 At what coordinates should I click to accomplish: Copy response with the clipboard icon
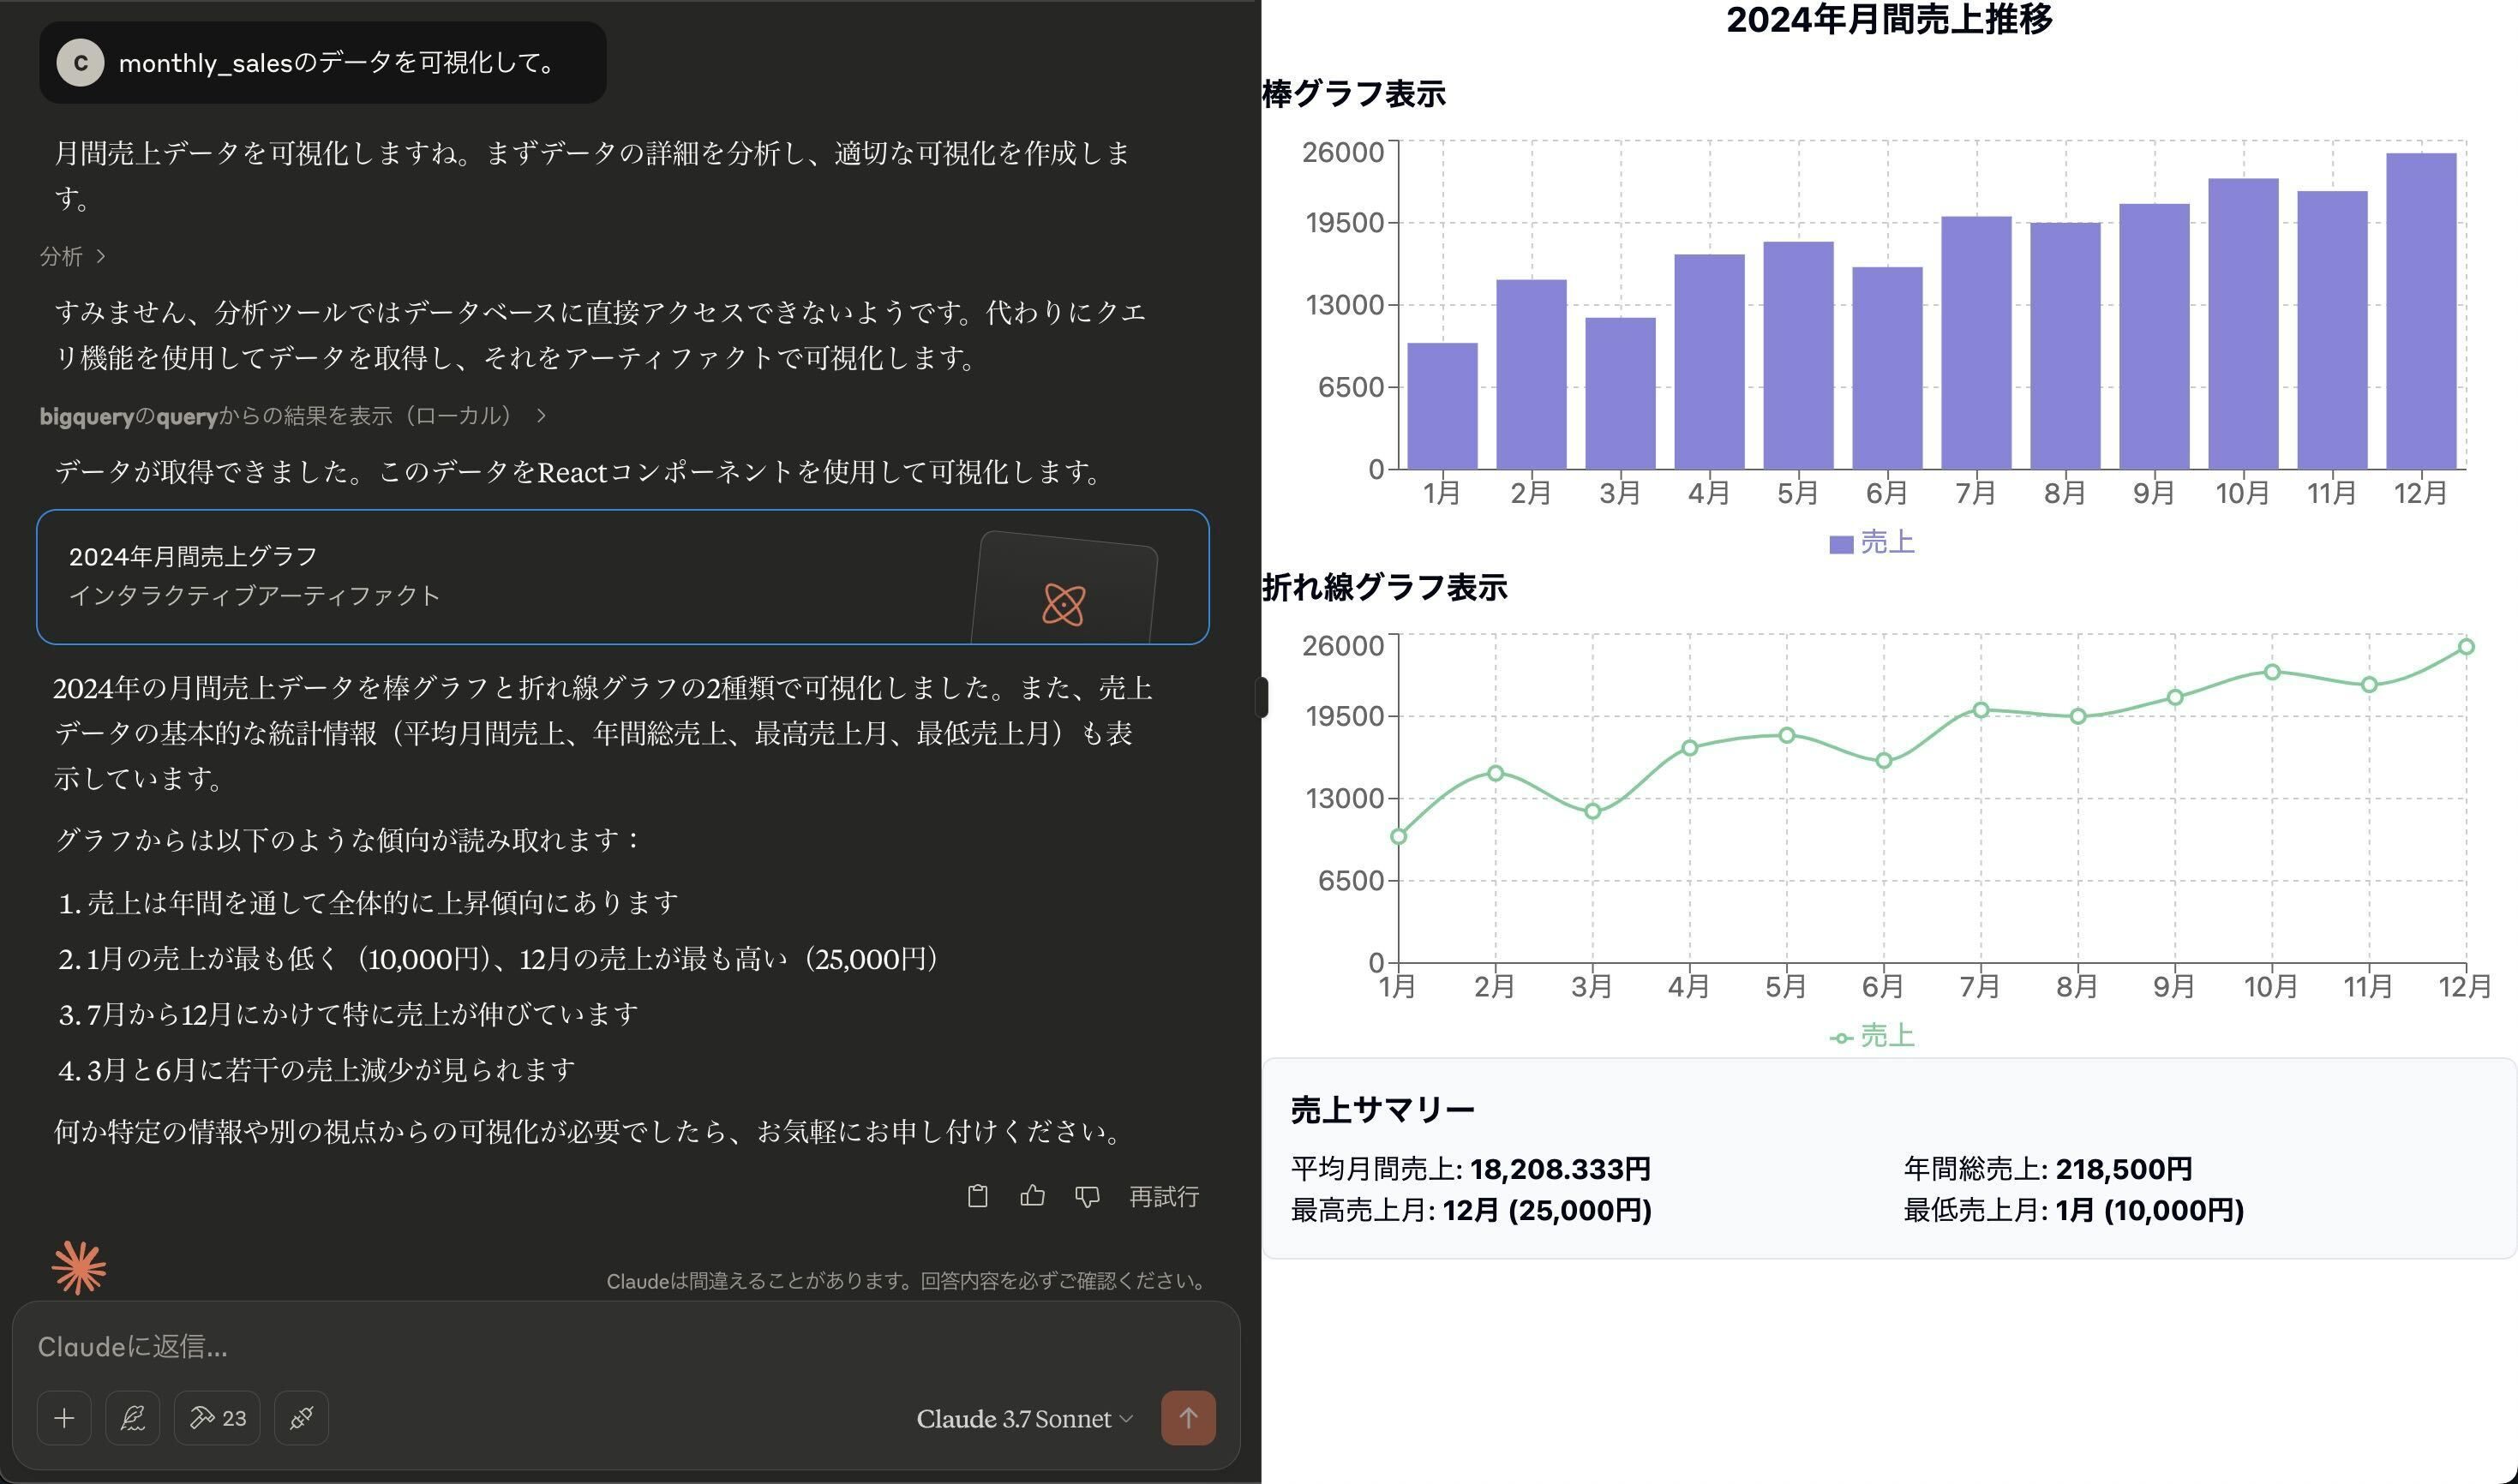click(x=977, y=1196)
